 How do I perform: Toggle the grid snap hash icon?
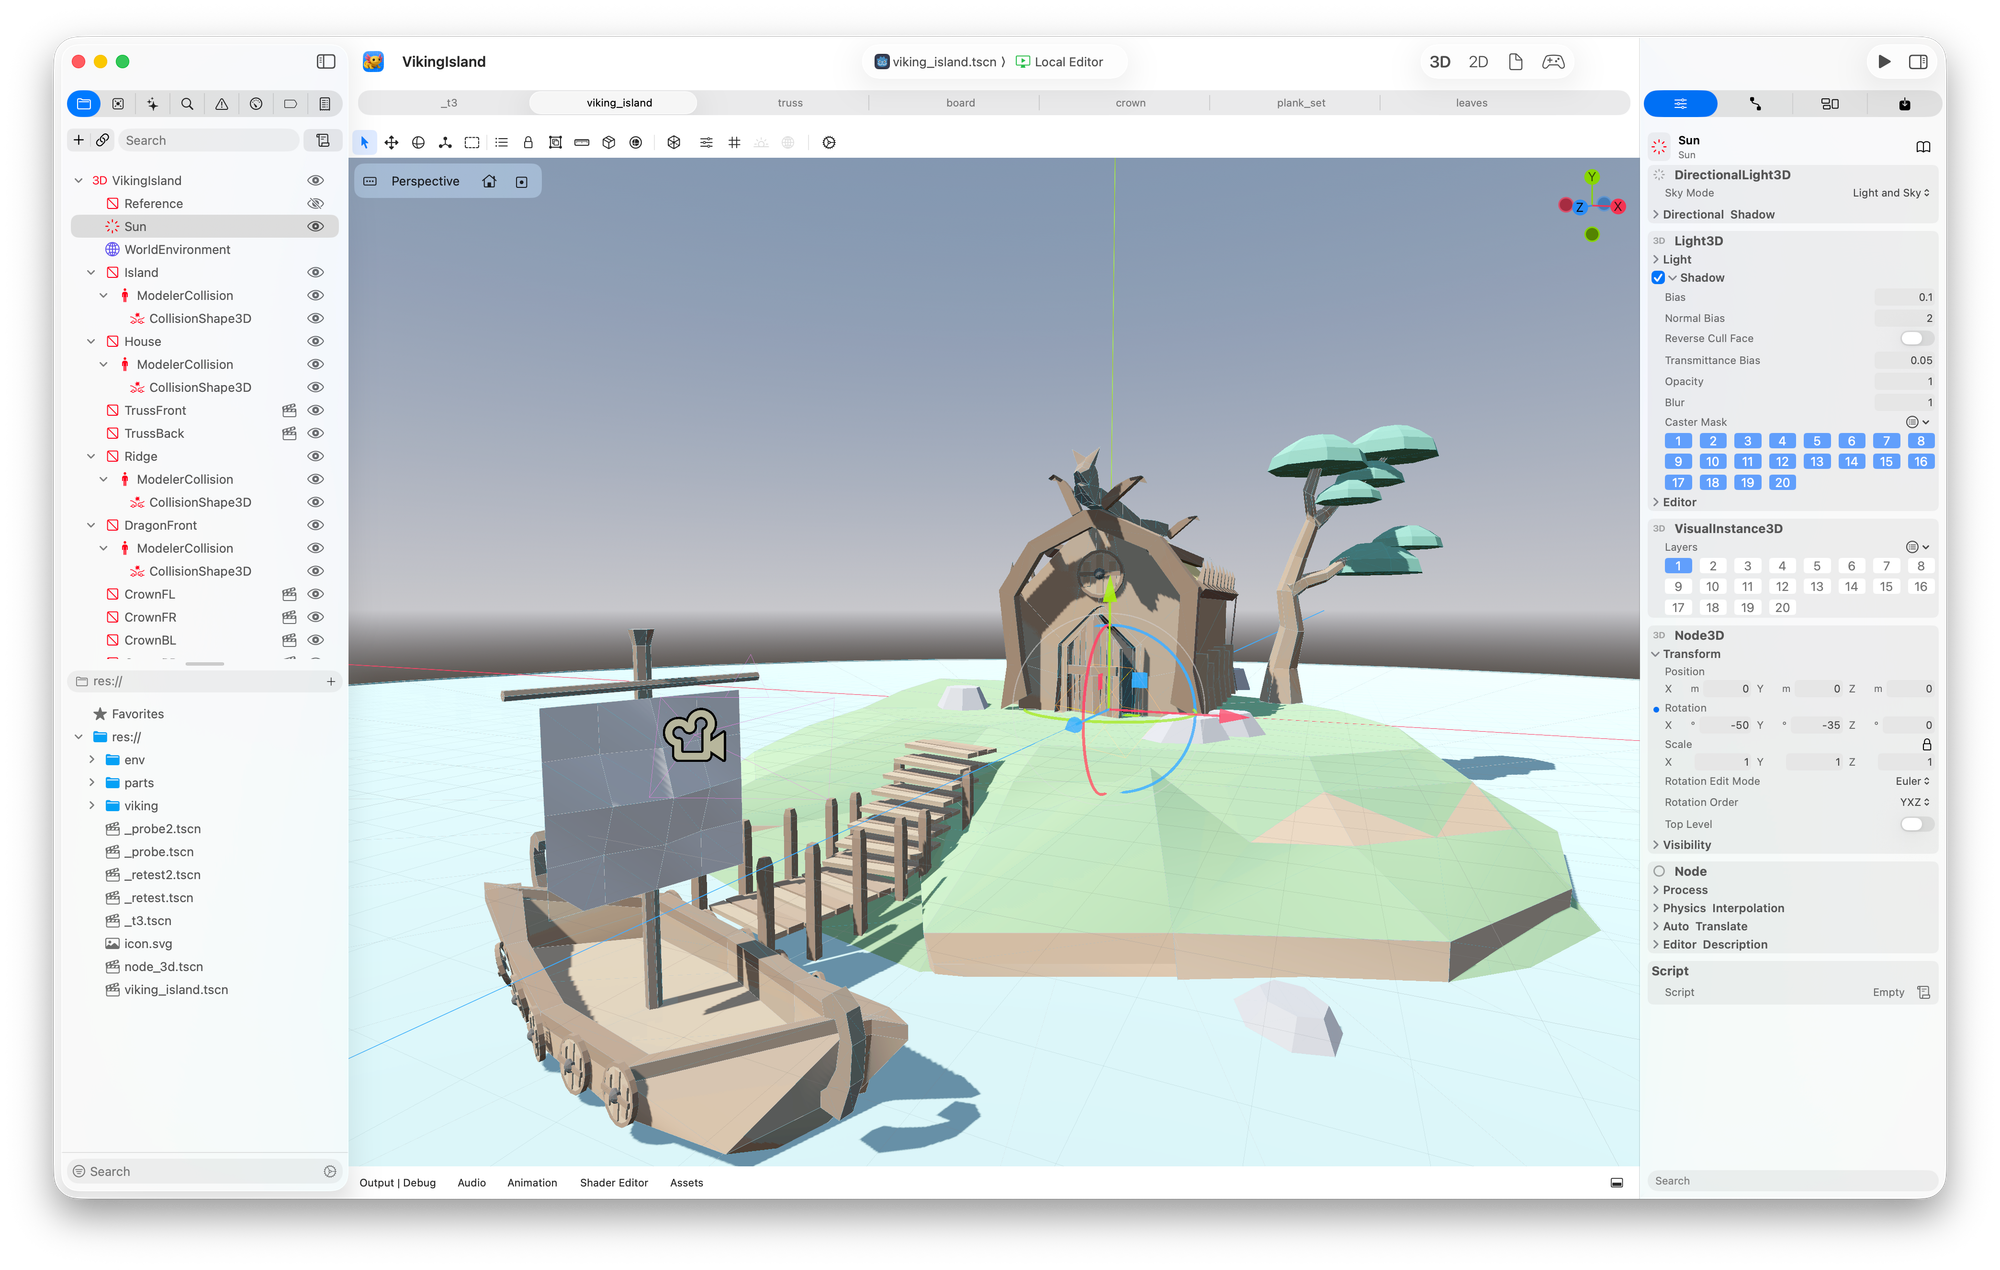[x=734, y=142]
